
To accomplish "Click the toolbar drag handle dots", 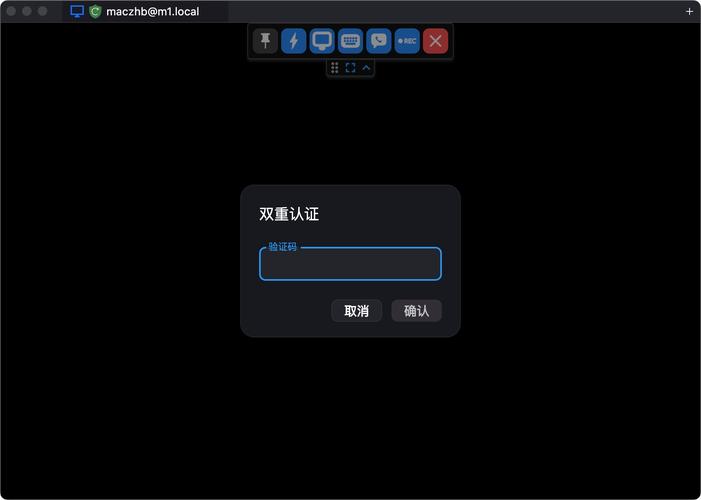I will 335,68.
